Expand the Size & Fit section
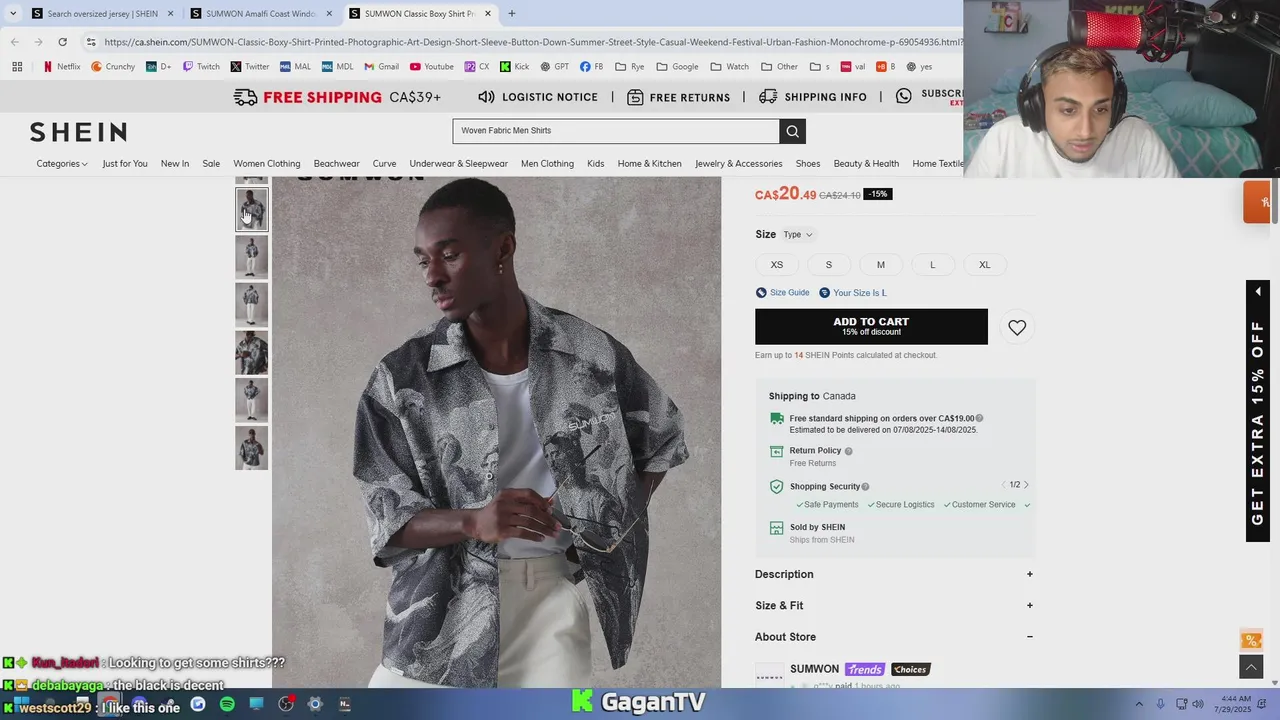 (894, 605)
